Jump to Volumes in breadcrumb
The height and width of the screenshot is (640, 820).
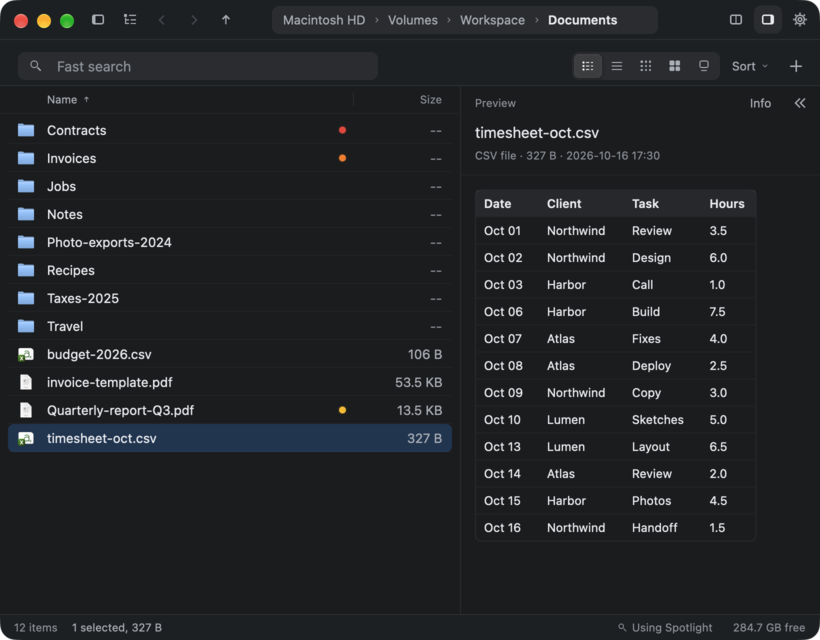pyautogui.click(x=413, y=20)
